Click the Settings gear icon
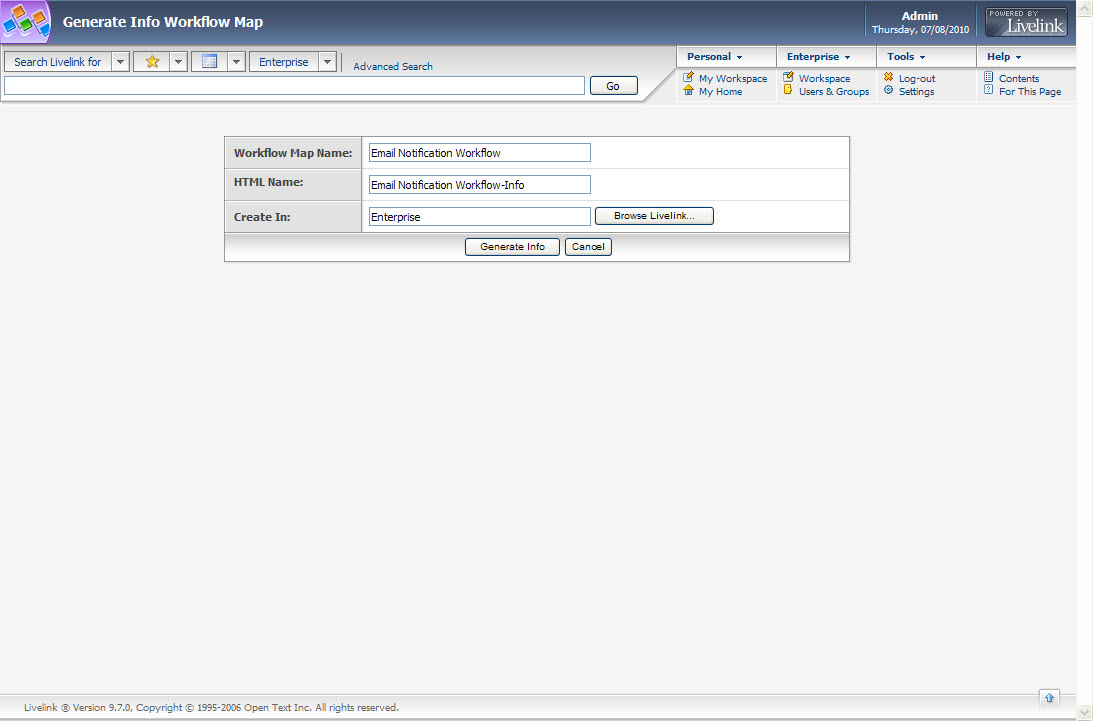The height and width of the screenshot is (721, 1093). pyautogui.click(x=888, y=91)
